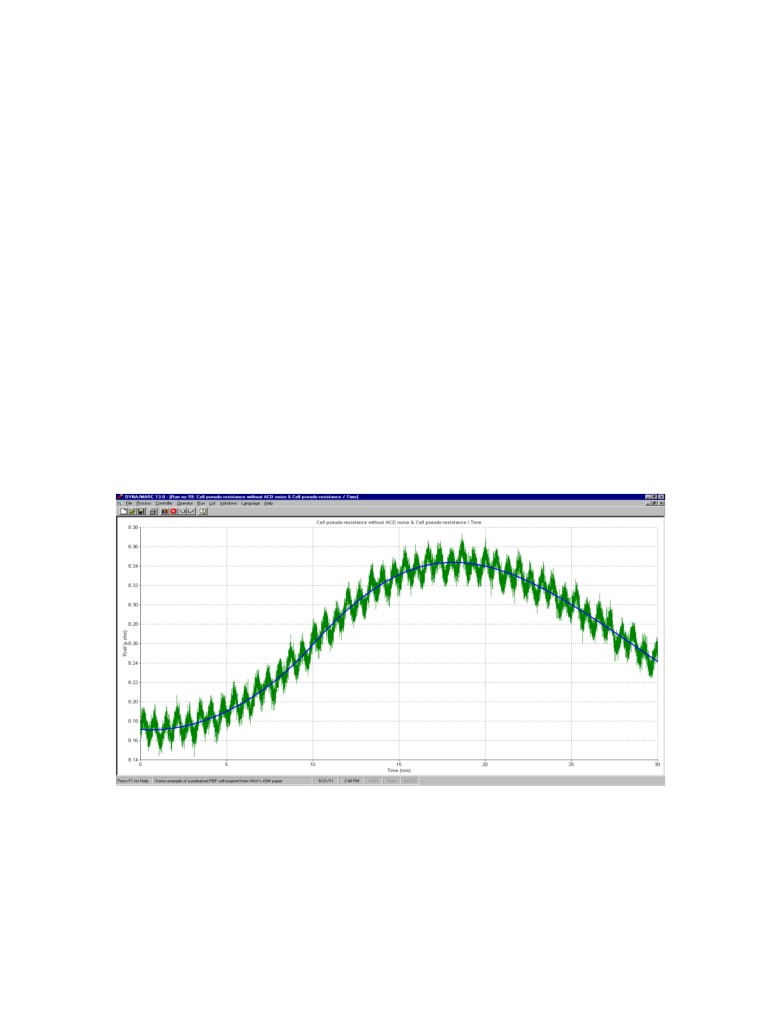This screenshot has width=781, height=1011.
Task: Open the File menu
Action: click(x=129, y=504)
